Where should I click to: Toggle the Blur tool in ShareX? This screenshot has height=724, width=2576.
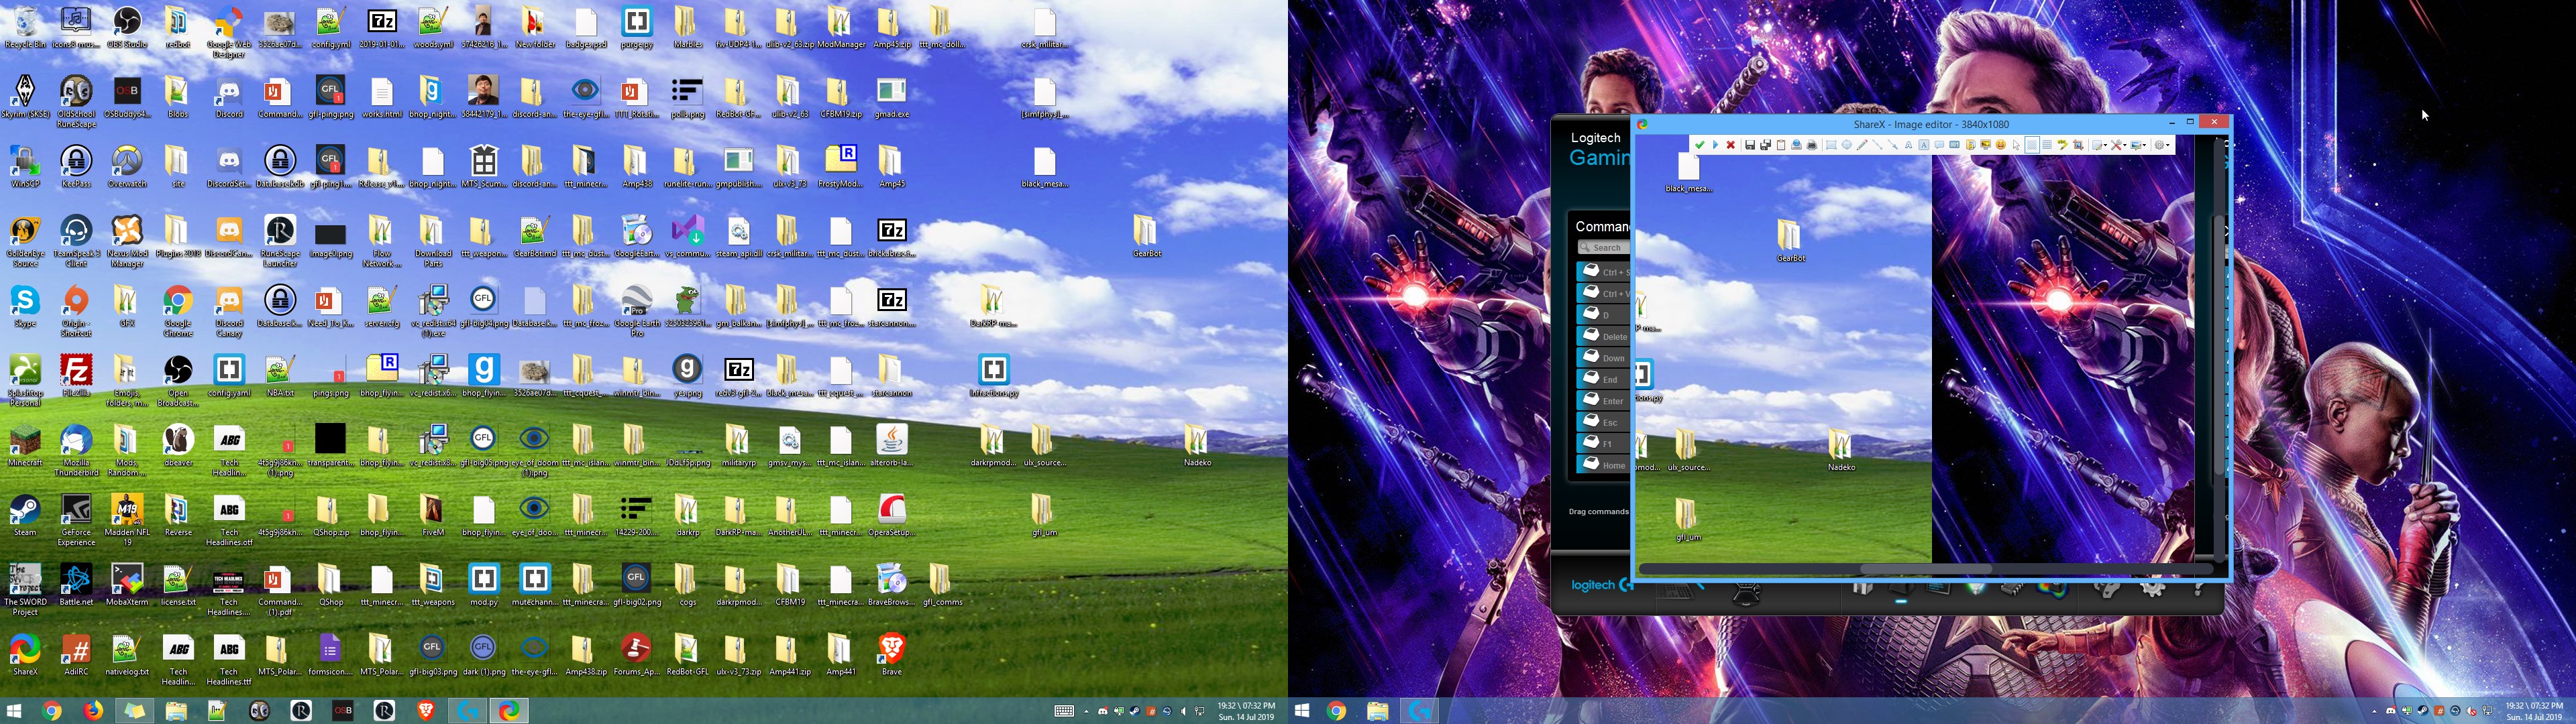2032,145
